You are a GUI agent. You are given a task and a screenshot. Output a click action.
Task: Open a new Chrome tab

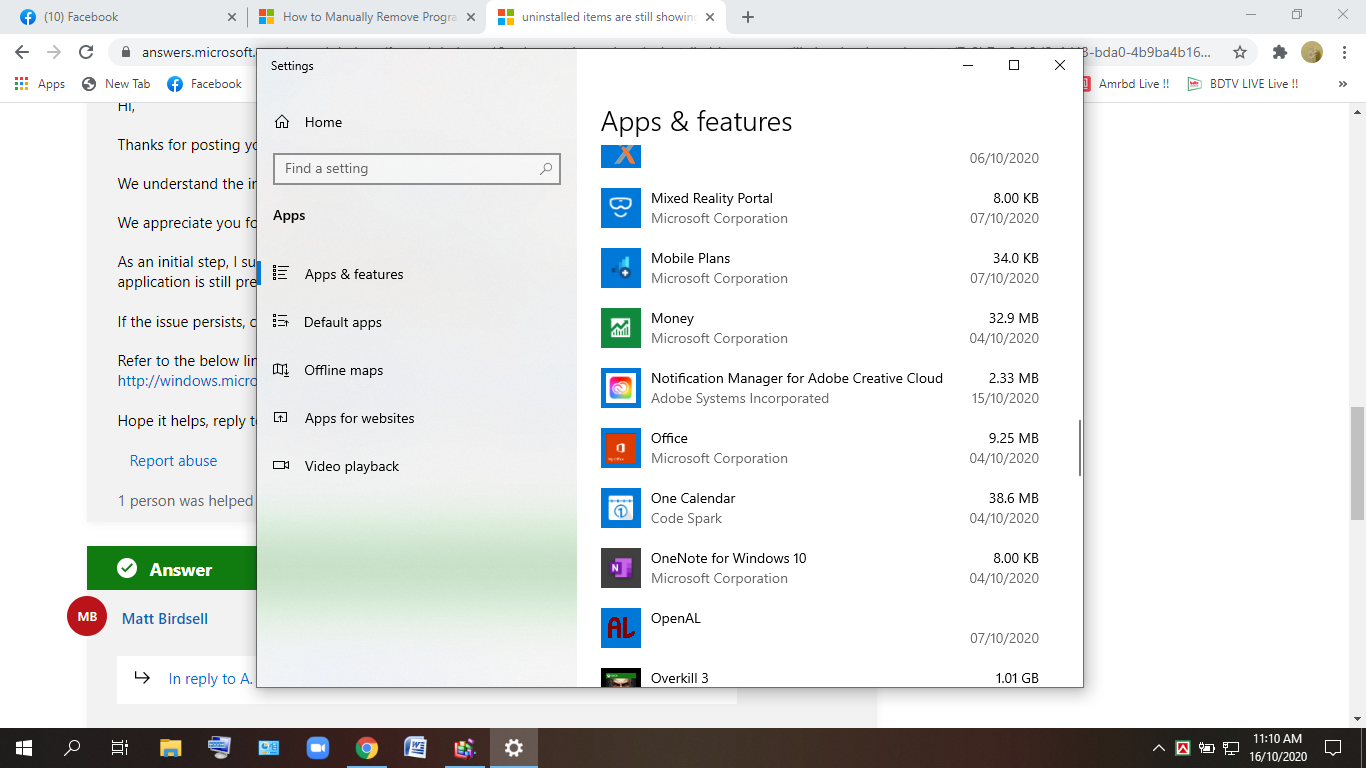click(748, 17)
